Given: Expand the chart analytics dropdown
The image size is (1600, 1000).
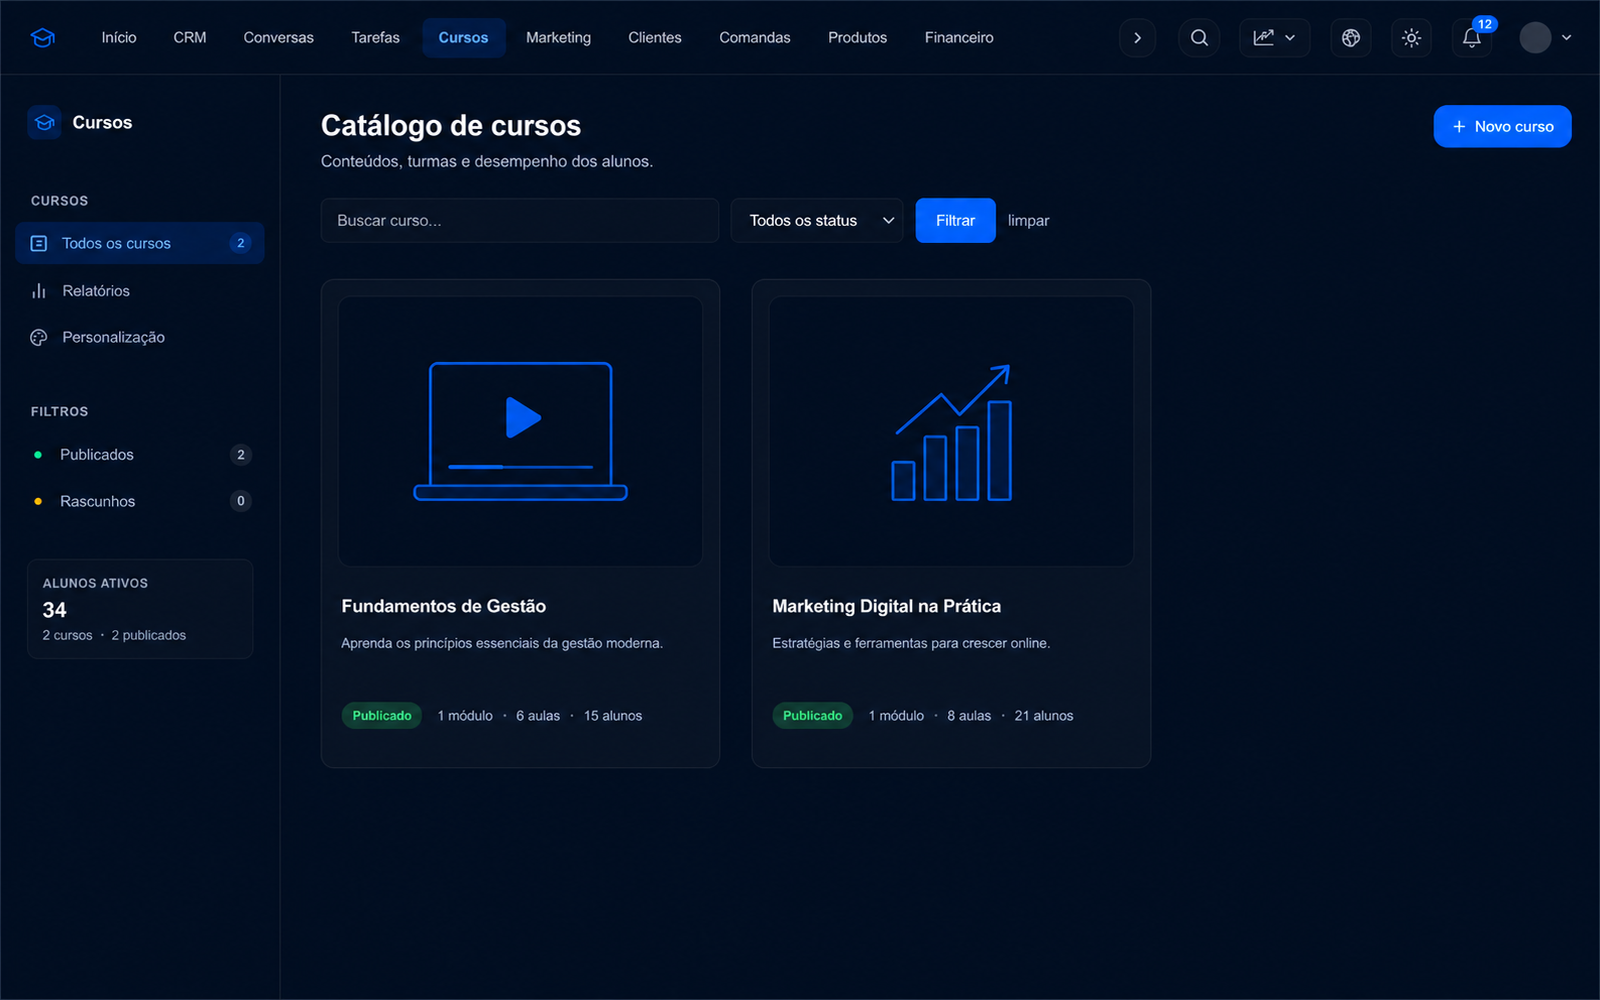Looking at the screenshot, I should click(x=1274, y=38).
